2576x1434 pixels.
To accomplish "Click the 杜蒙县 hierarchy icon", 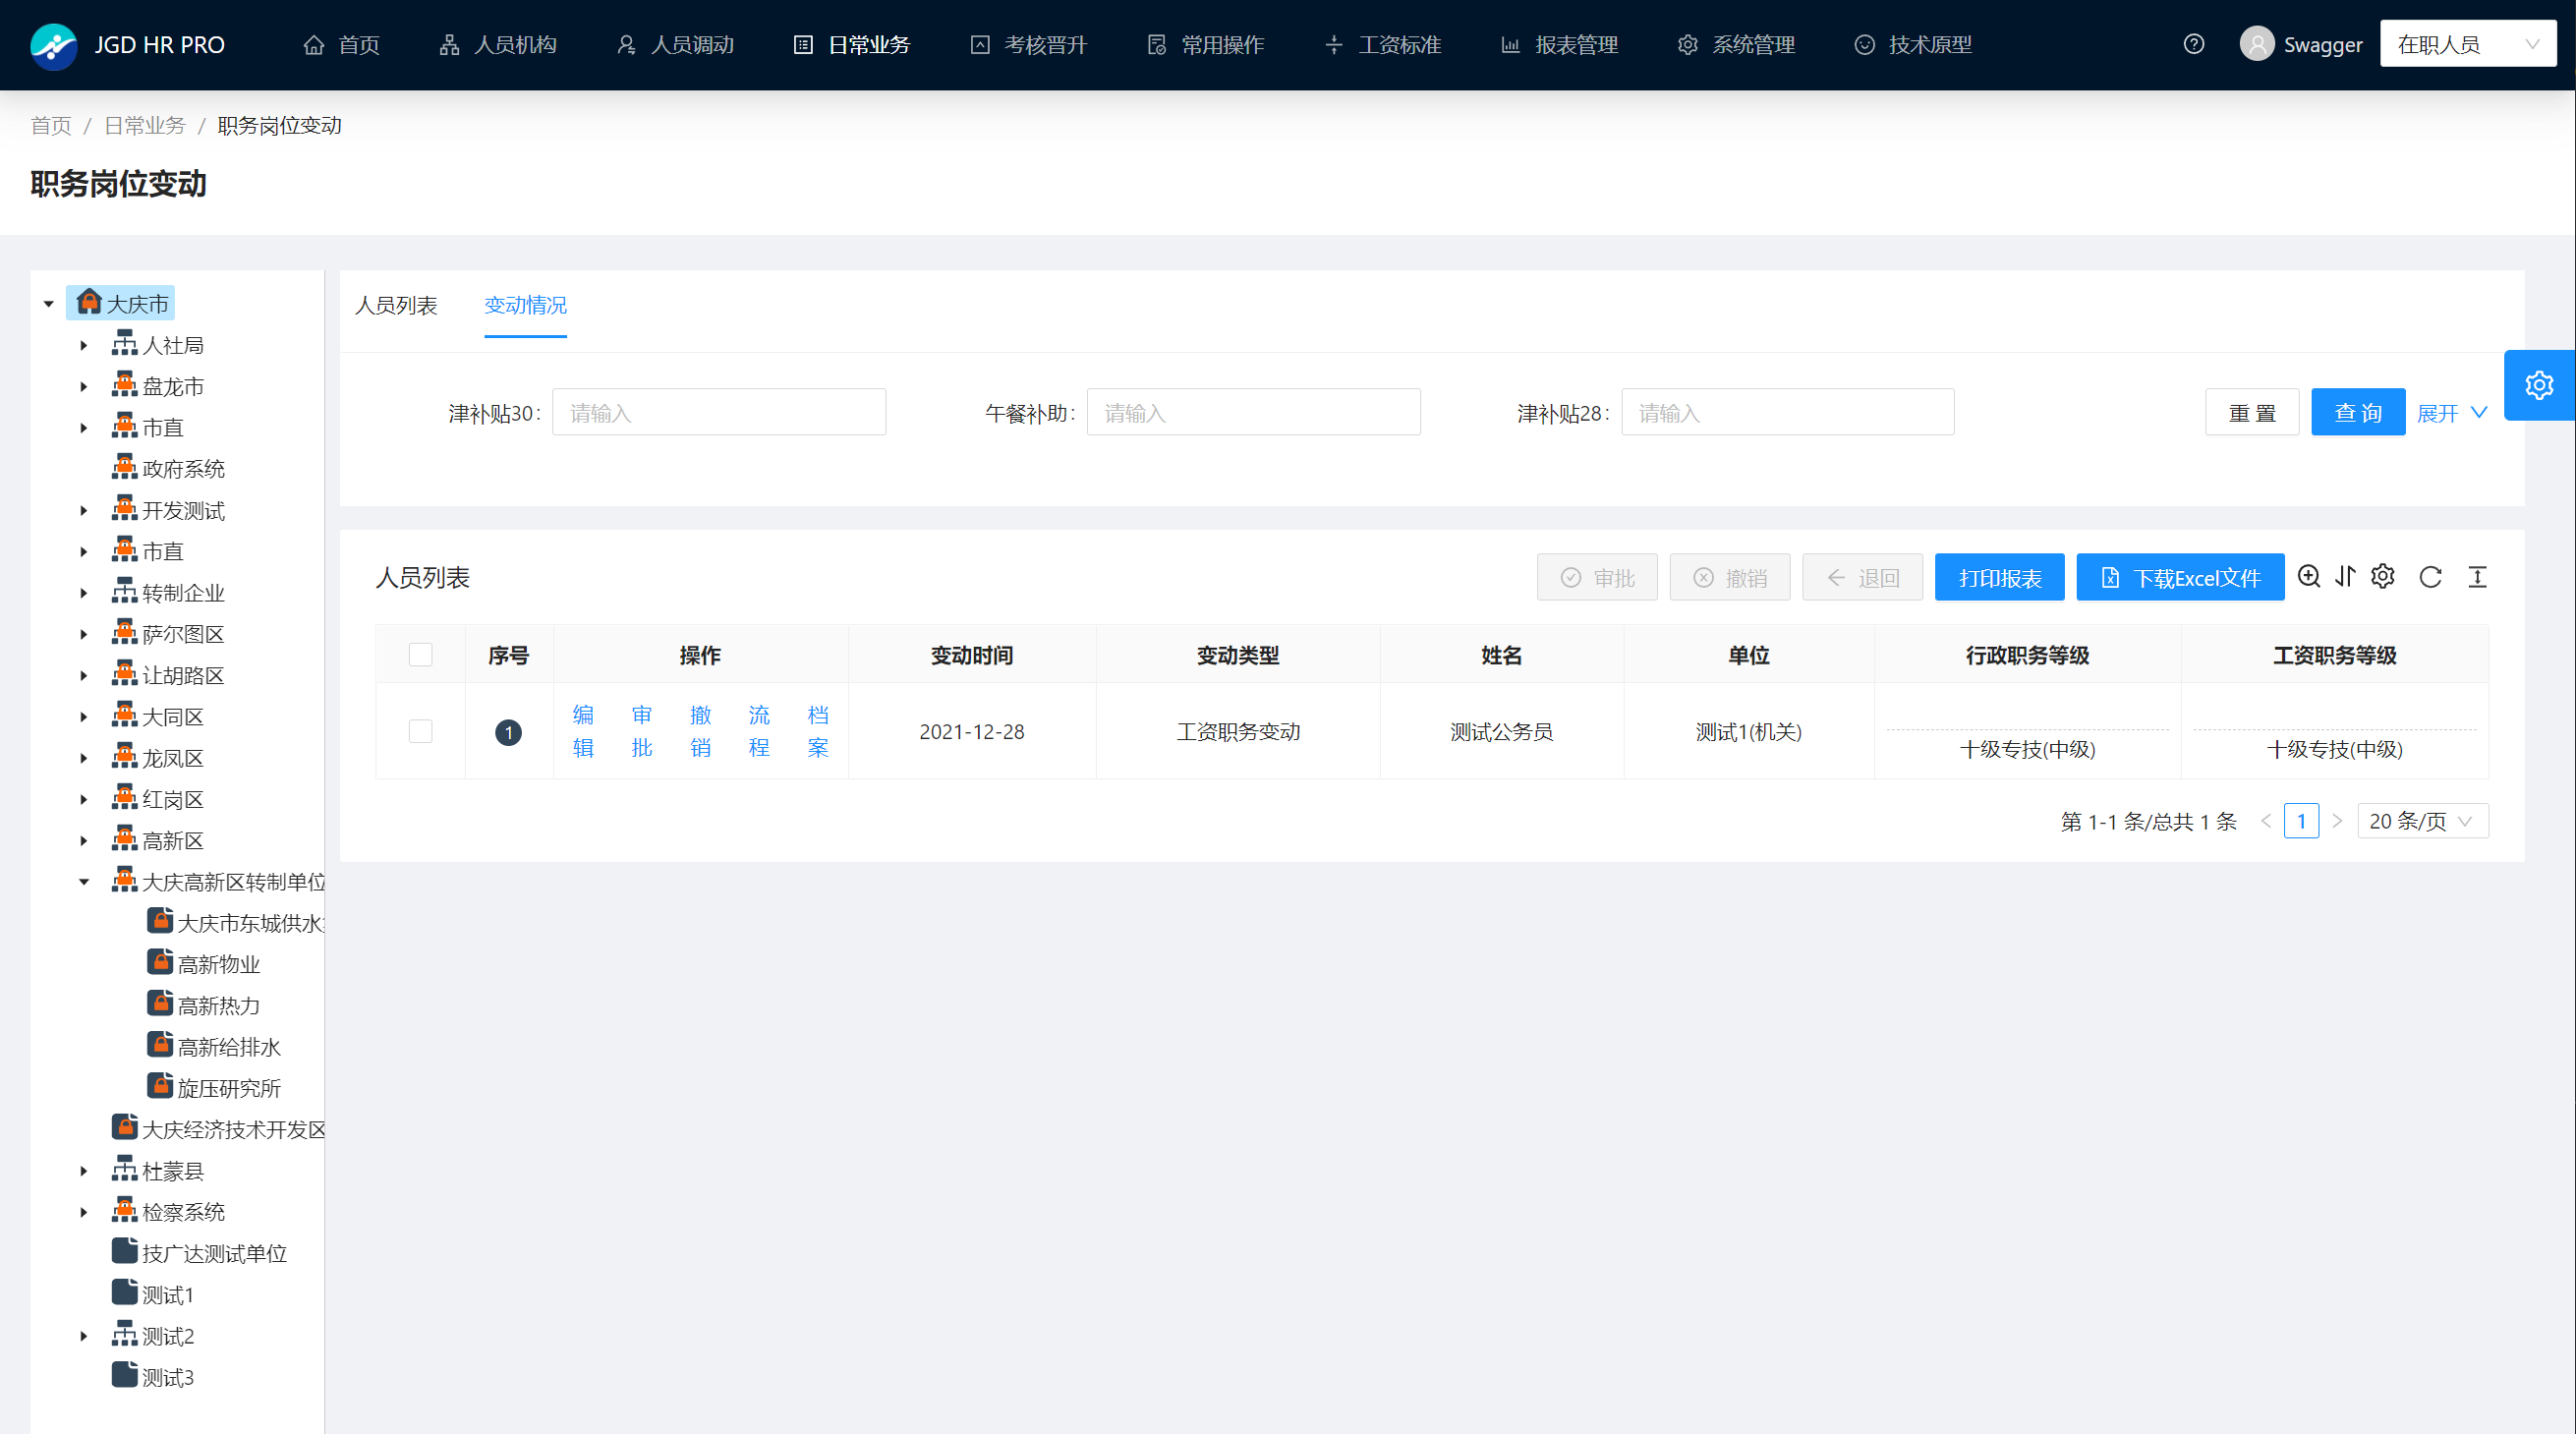I will pyautogui.click(x=124, y=1168).
